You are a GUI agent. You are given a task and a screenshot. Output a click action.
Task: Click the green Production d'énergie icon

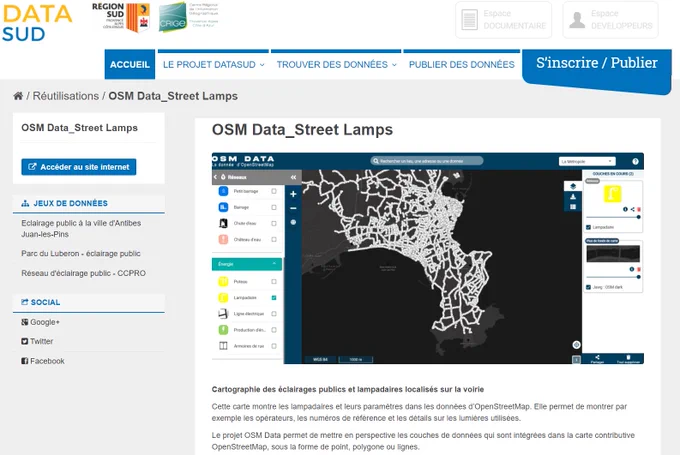pos(223,330)
